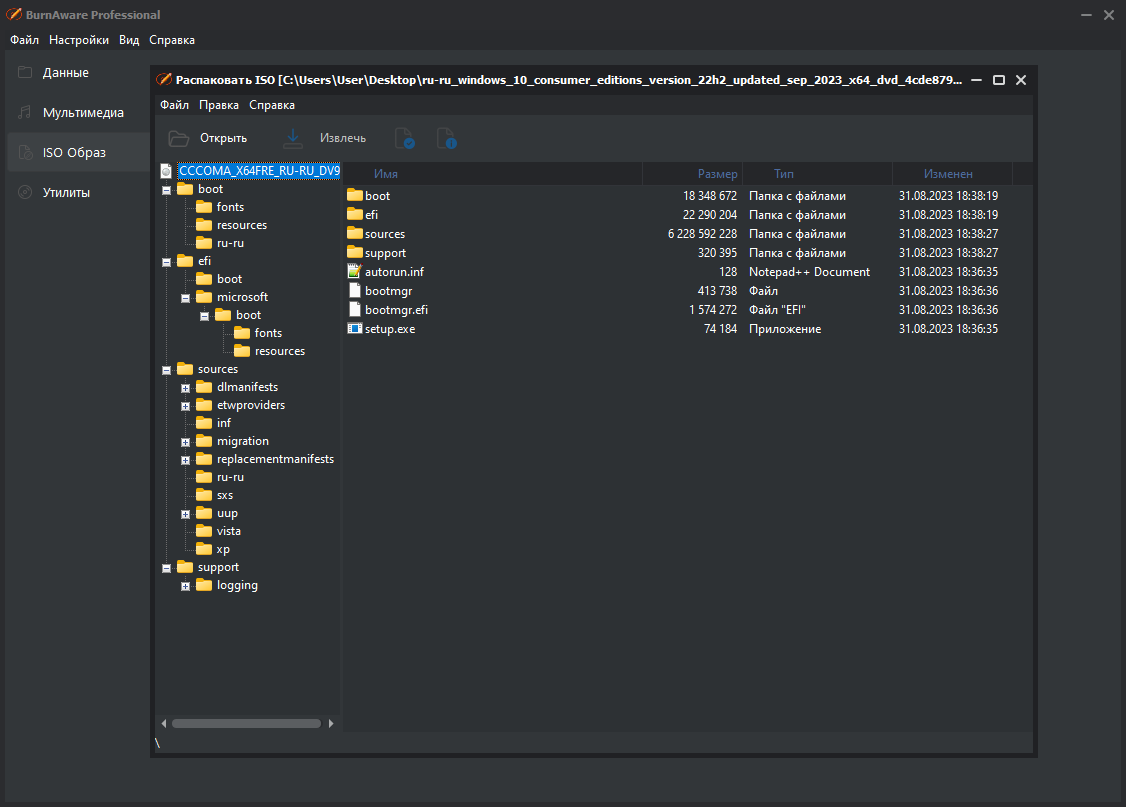Click the Open folder toolbar icon
Screen dimensions: 1126x807
179,138
